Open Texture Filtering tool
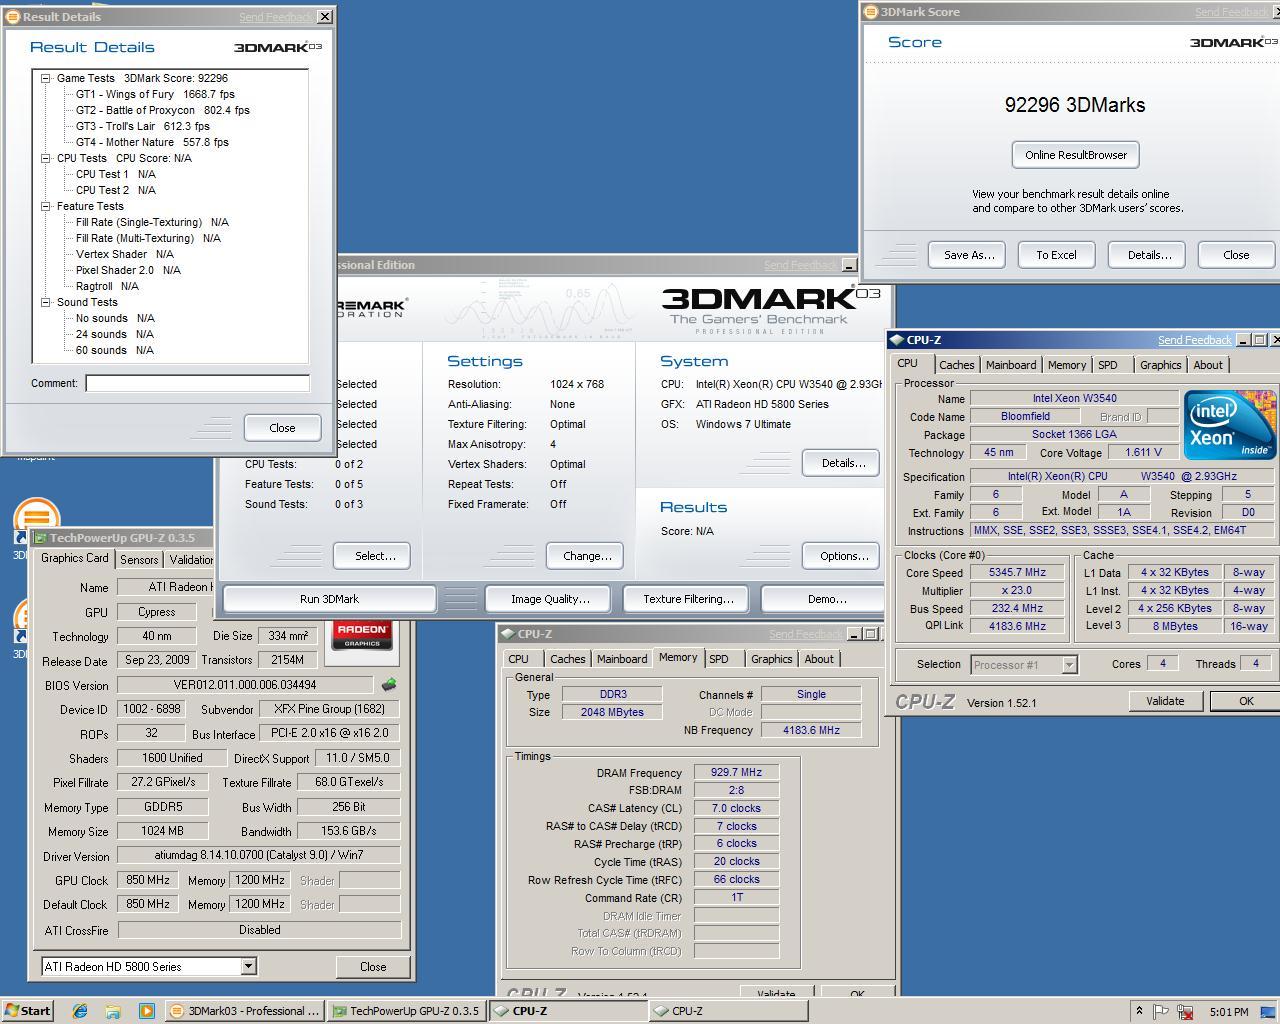 [688, 599]
